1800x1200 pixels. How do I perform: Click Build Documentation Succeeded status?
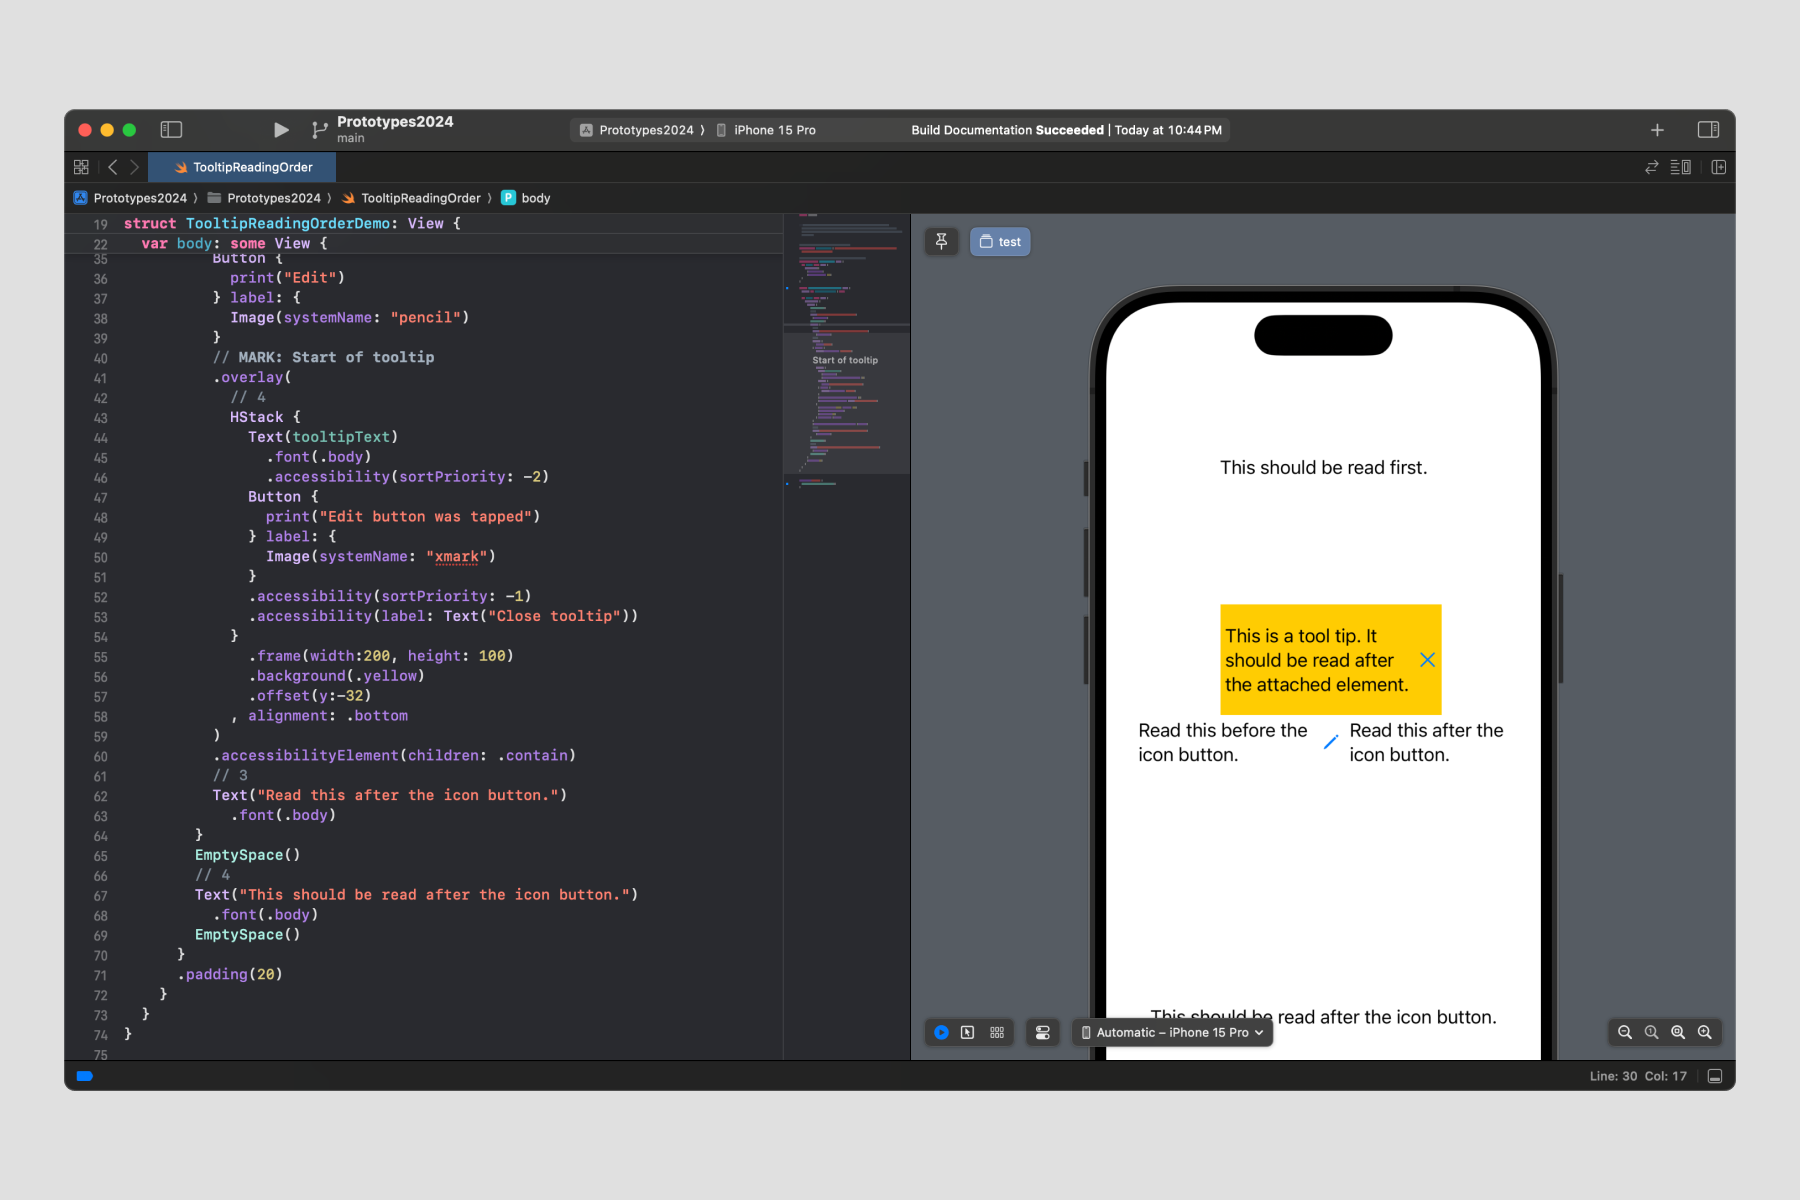1066,130
